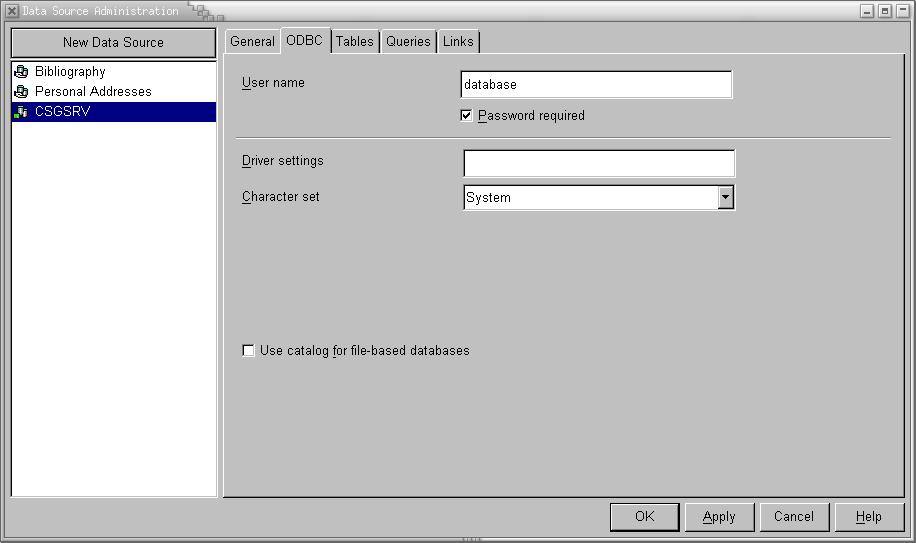
Task: Click the Apply button
Action: [719, 517]
